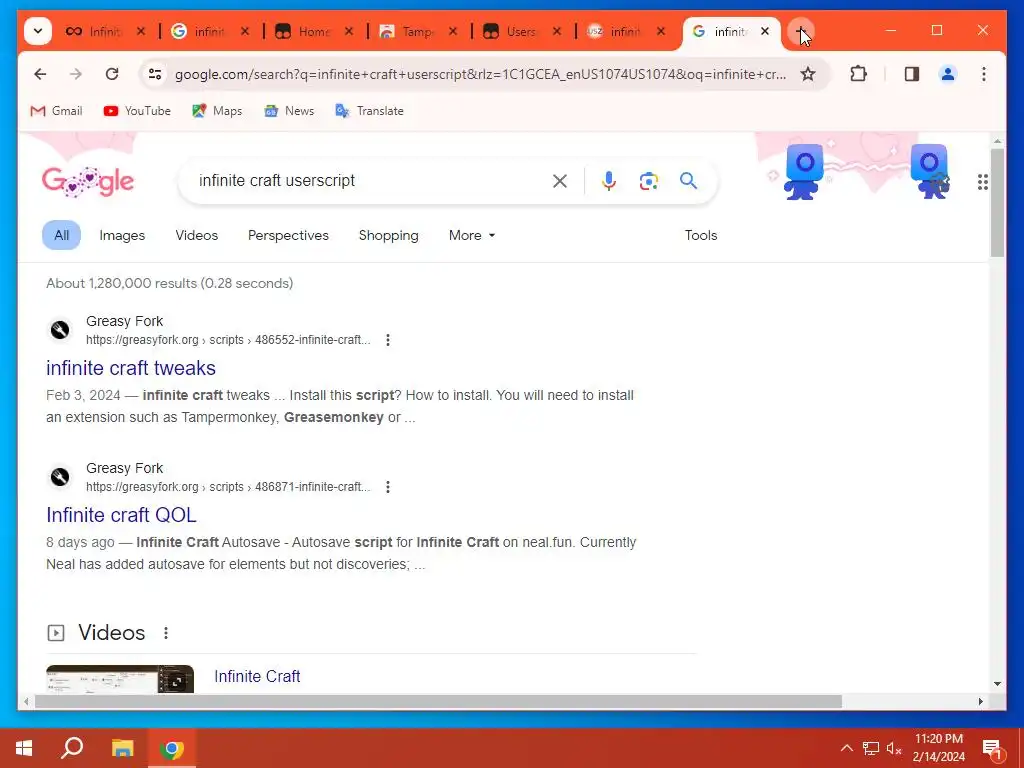Open Translate bookmark
Screen dimensions: 1024x768
370,111
